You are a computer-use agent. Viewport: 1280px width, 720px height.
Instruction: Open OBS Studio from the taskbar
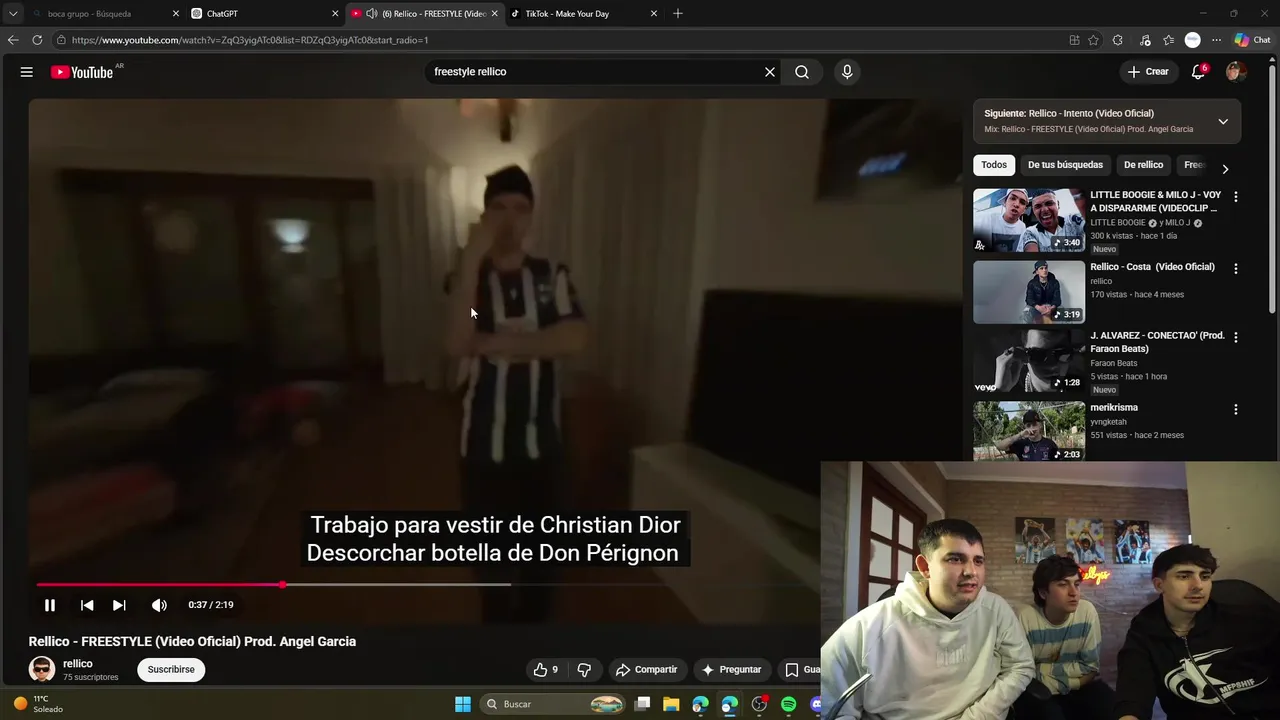coord(760,704)
